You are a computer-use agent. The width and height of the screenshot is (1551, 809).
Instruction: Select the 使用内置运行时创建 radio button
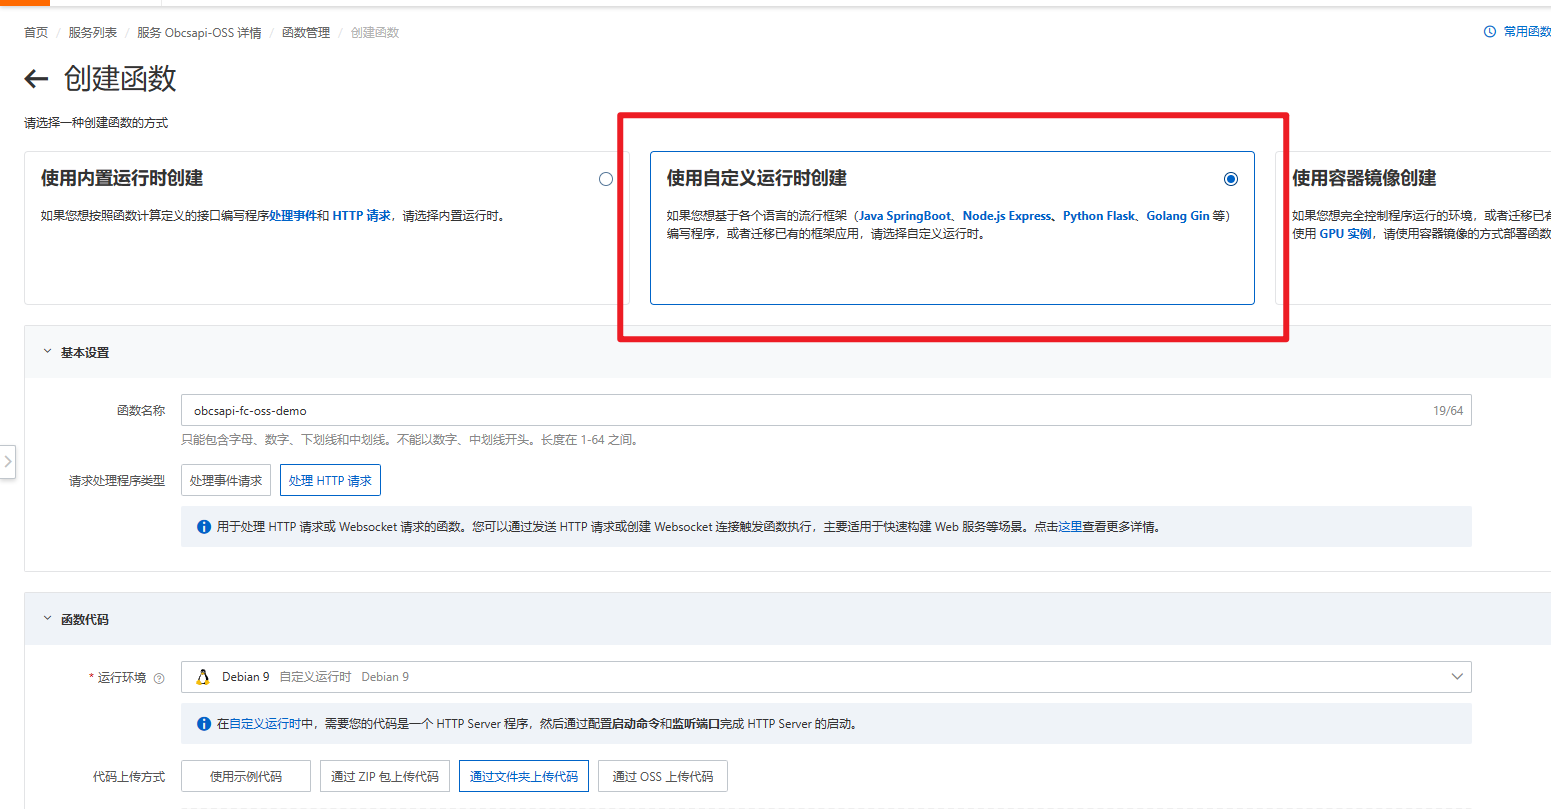click(605, 179)
